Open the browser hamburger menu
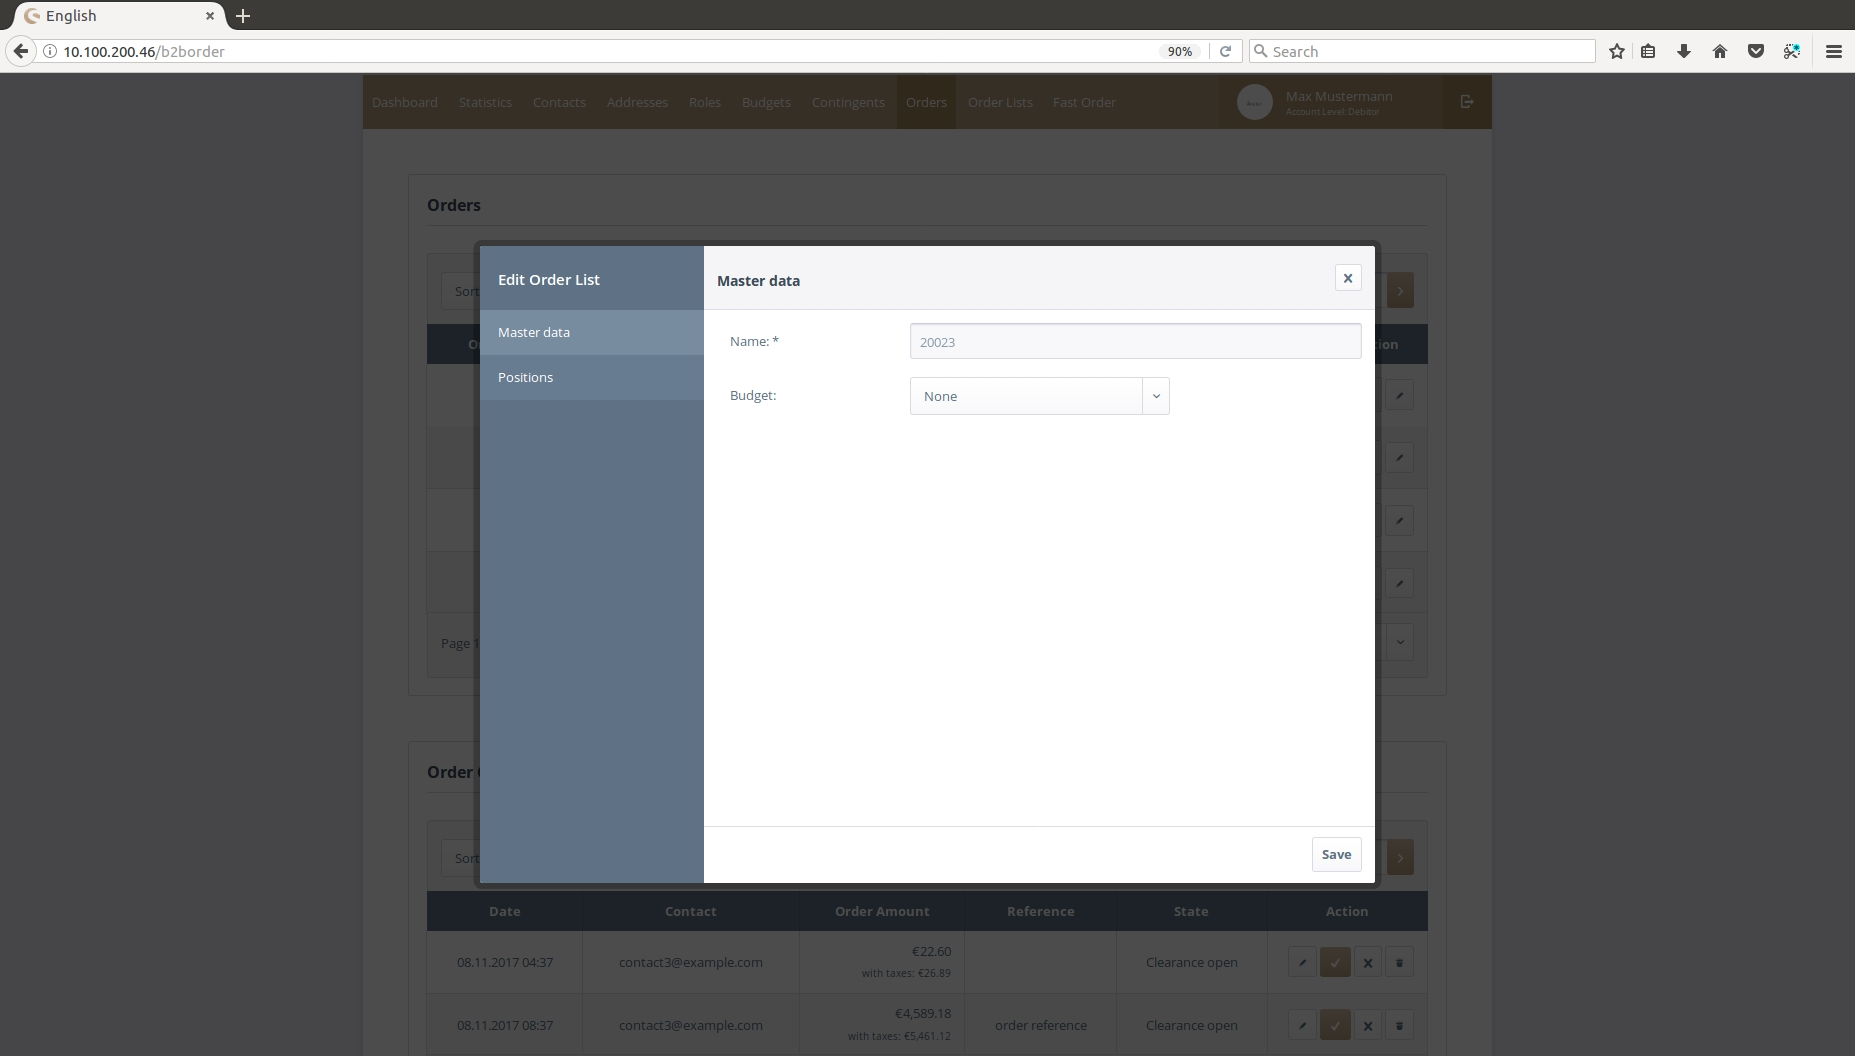 point(1834,51)
